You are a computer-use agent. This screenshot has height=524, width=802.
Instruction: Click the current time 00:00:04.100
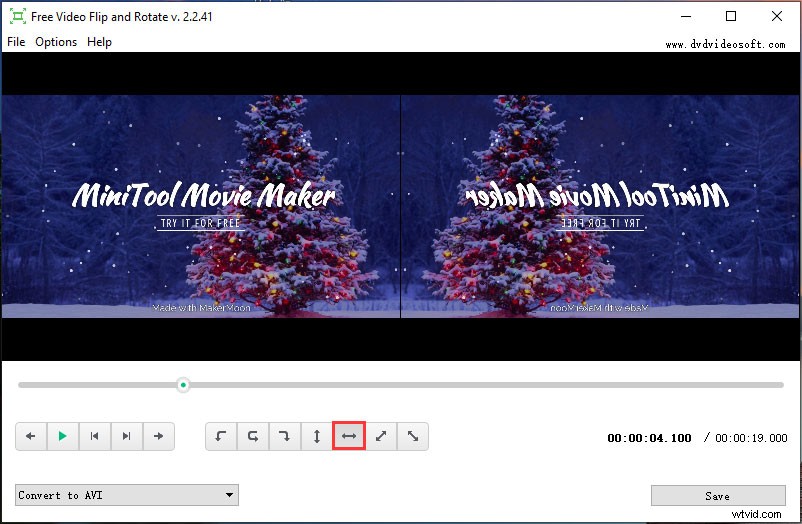[649, 438]
